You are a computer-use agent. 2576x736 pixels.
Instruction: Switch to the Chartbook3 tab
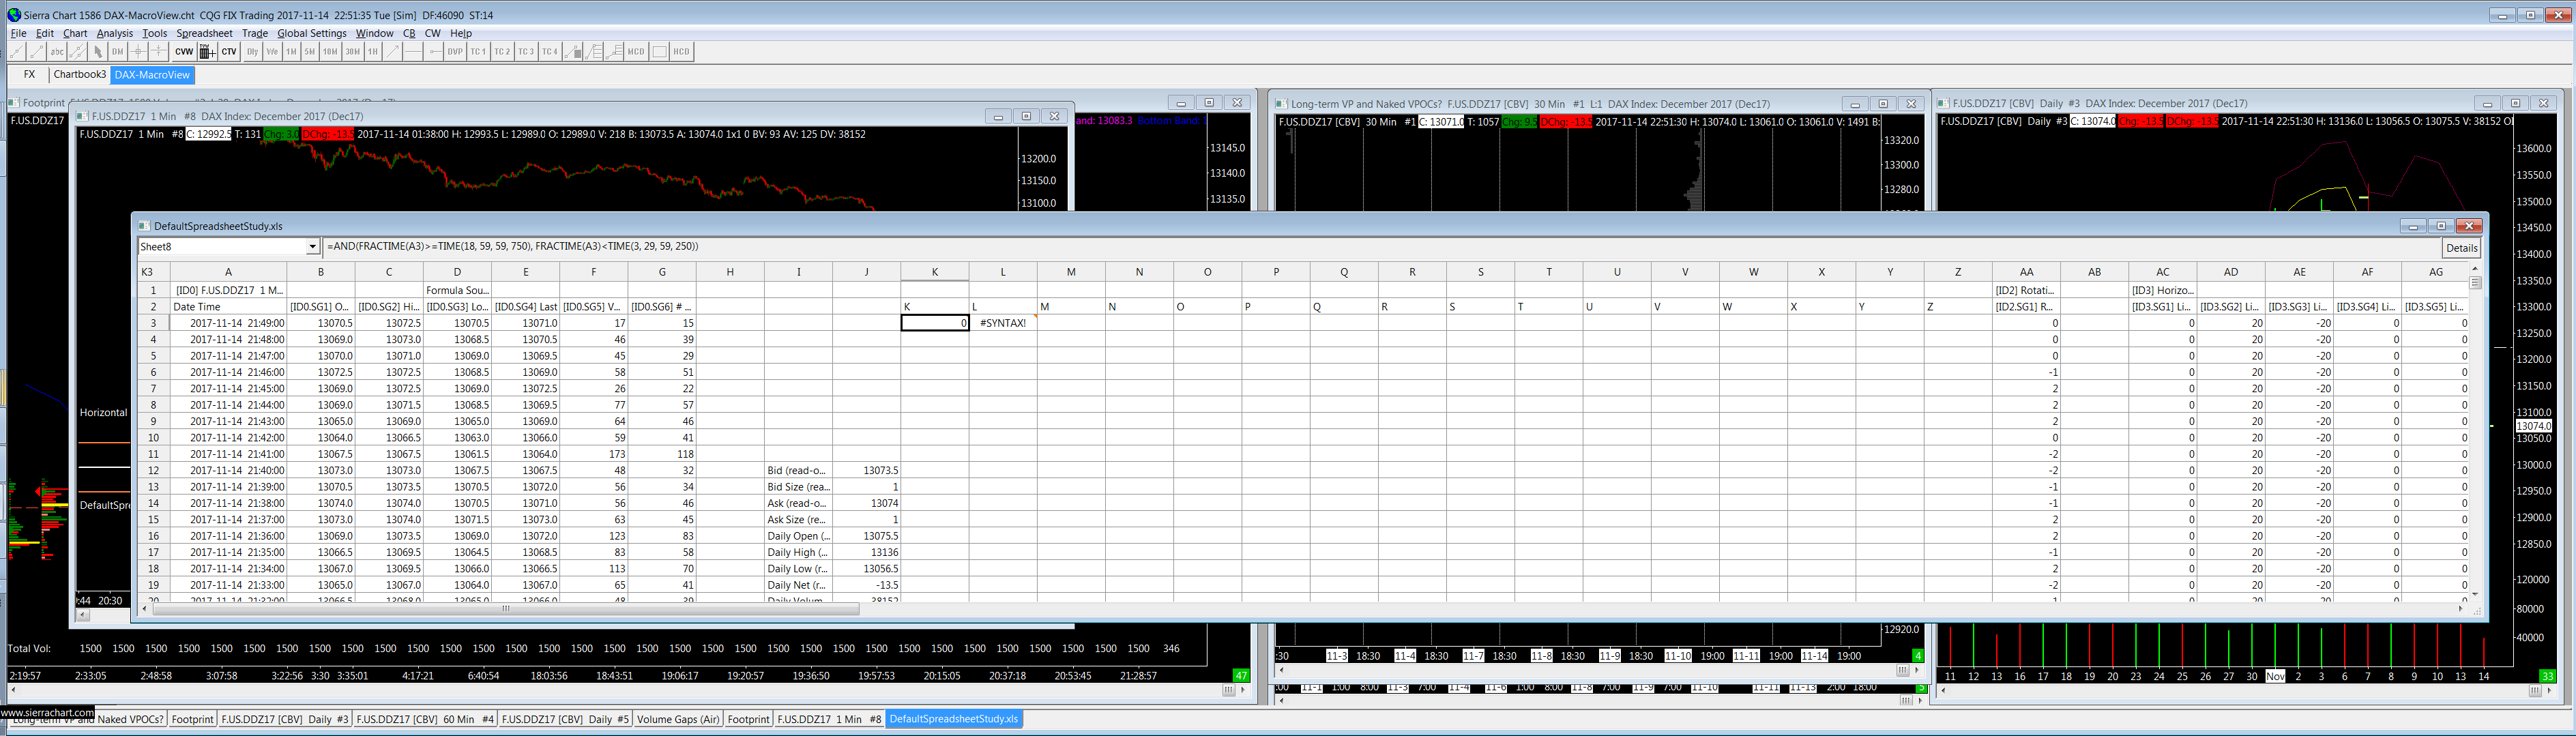[79, 75]
